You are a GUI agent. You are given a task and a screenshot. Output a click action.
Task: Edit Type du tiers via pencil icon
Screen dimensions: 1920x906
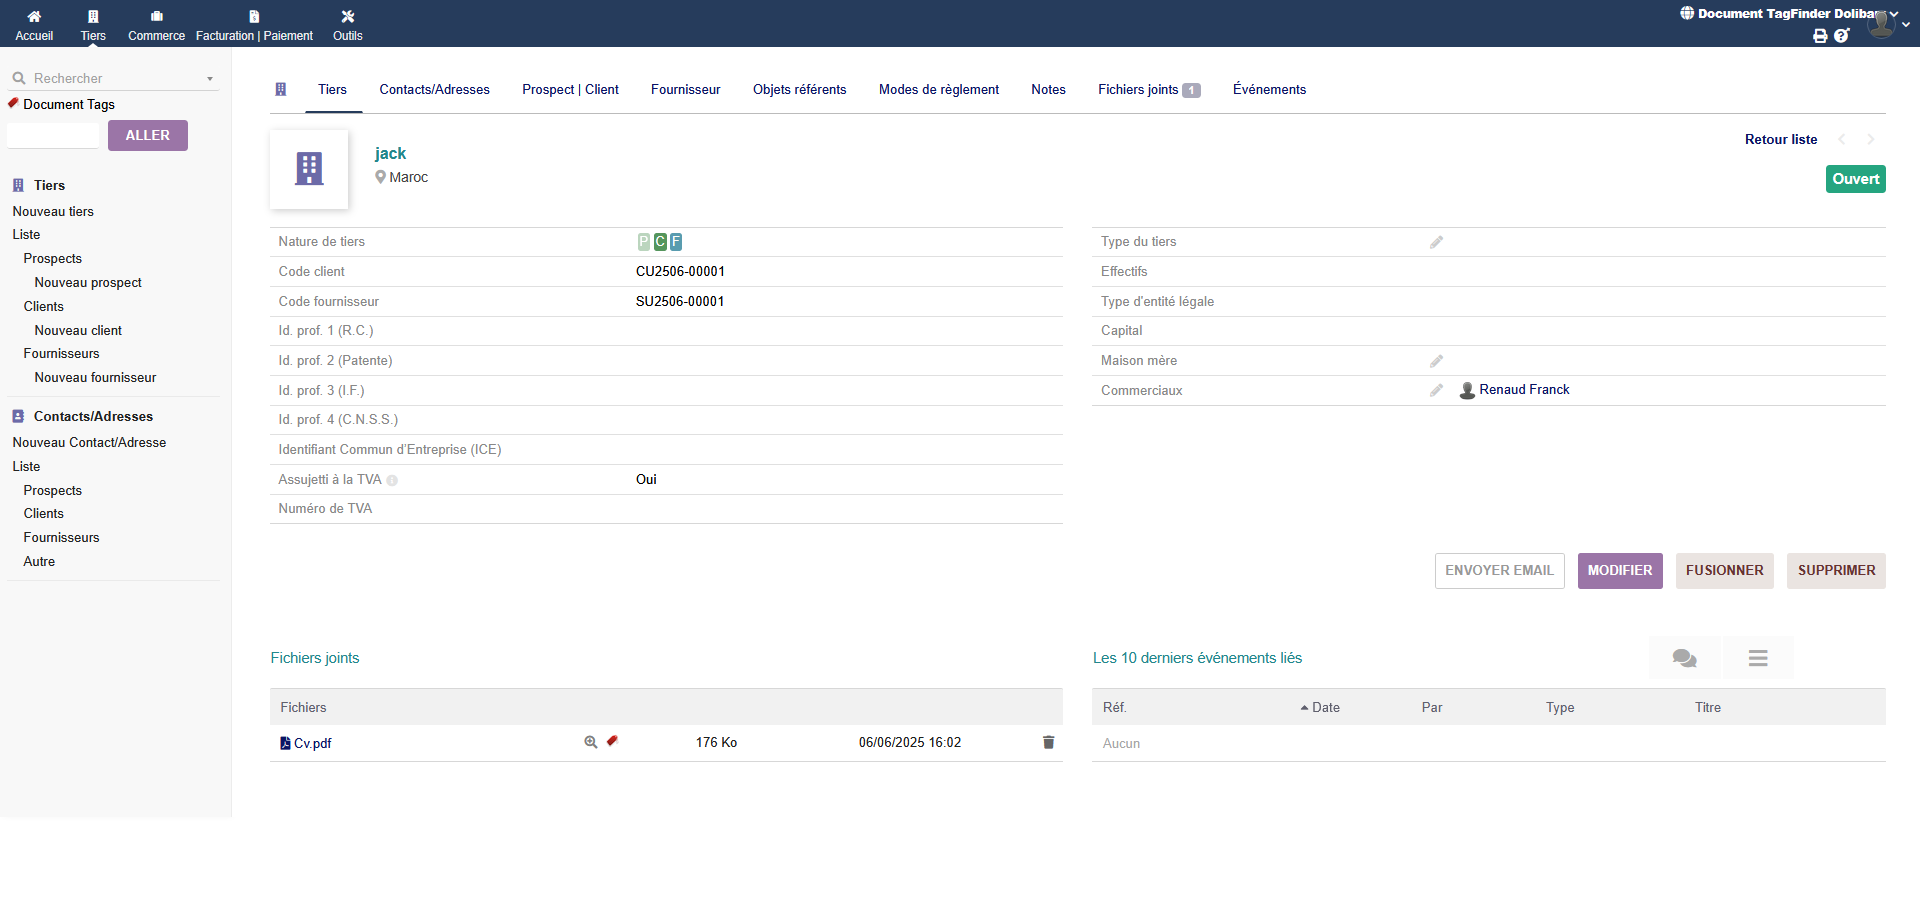point(1436,242)
